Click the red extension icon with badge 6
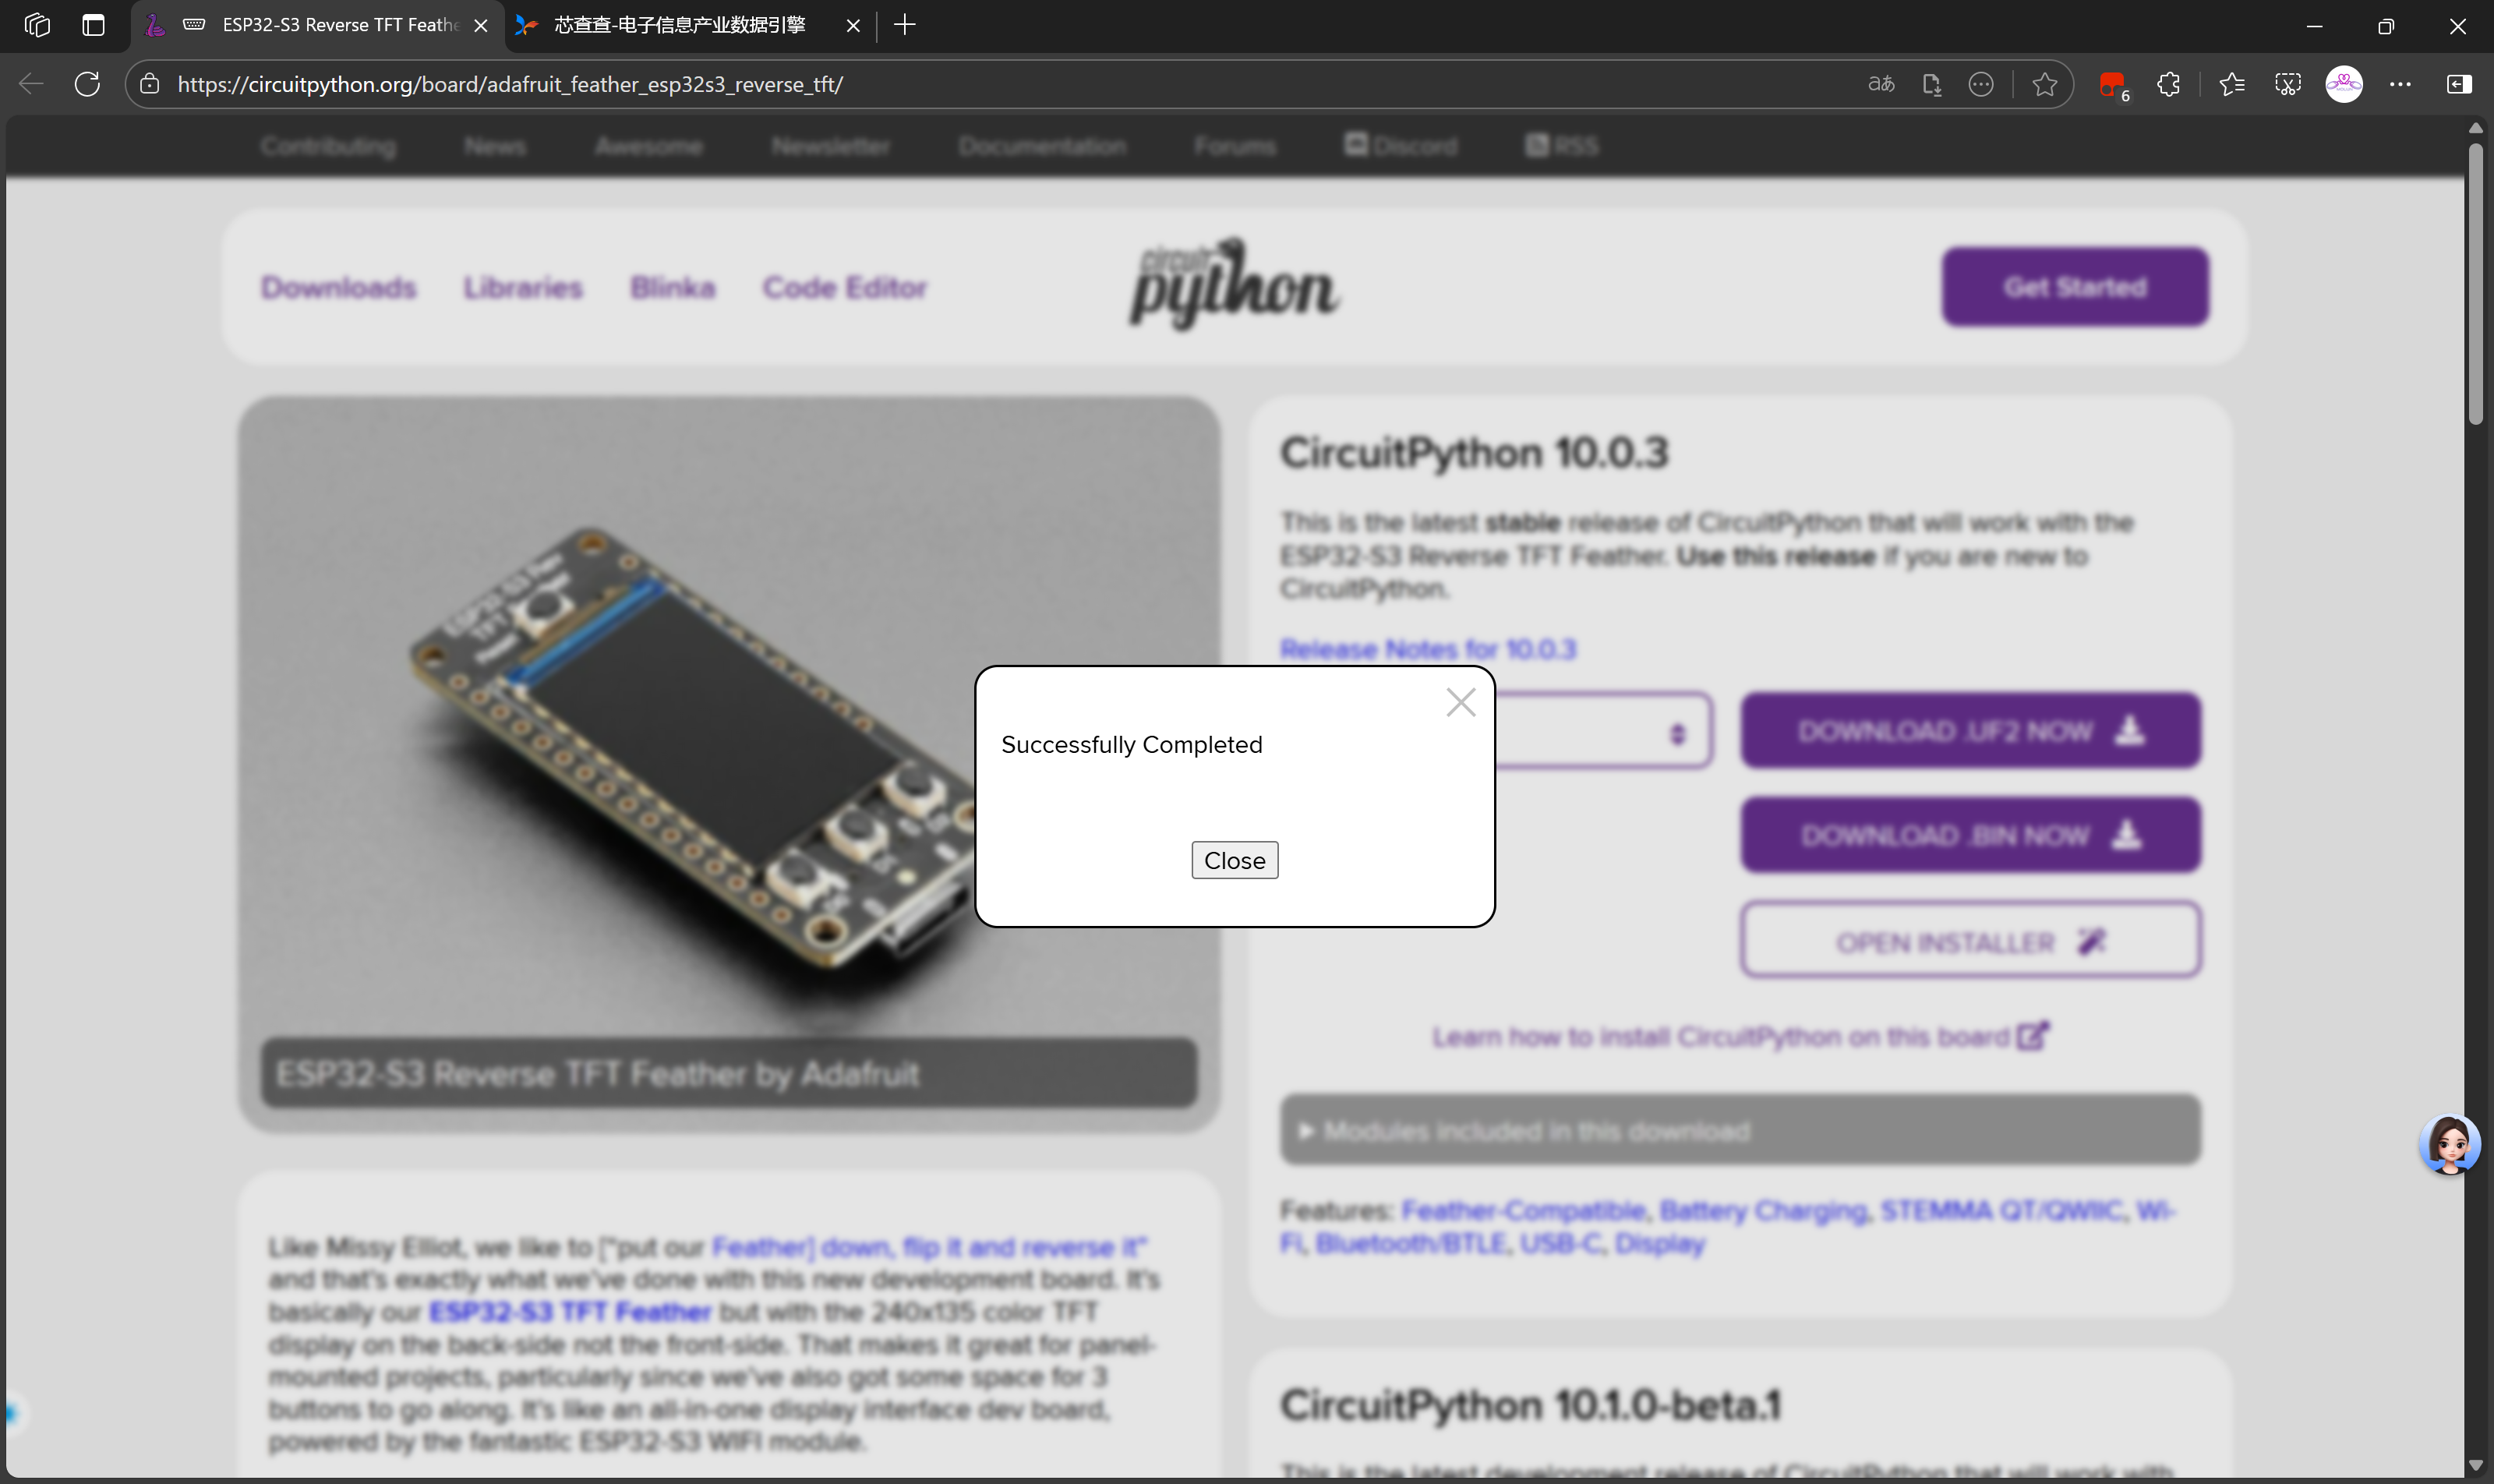This screenshot has width=2494, height=1484. [x=2112, y=84]
